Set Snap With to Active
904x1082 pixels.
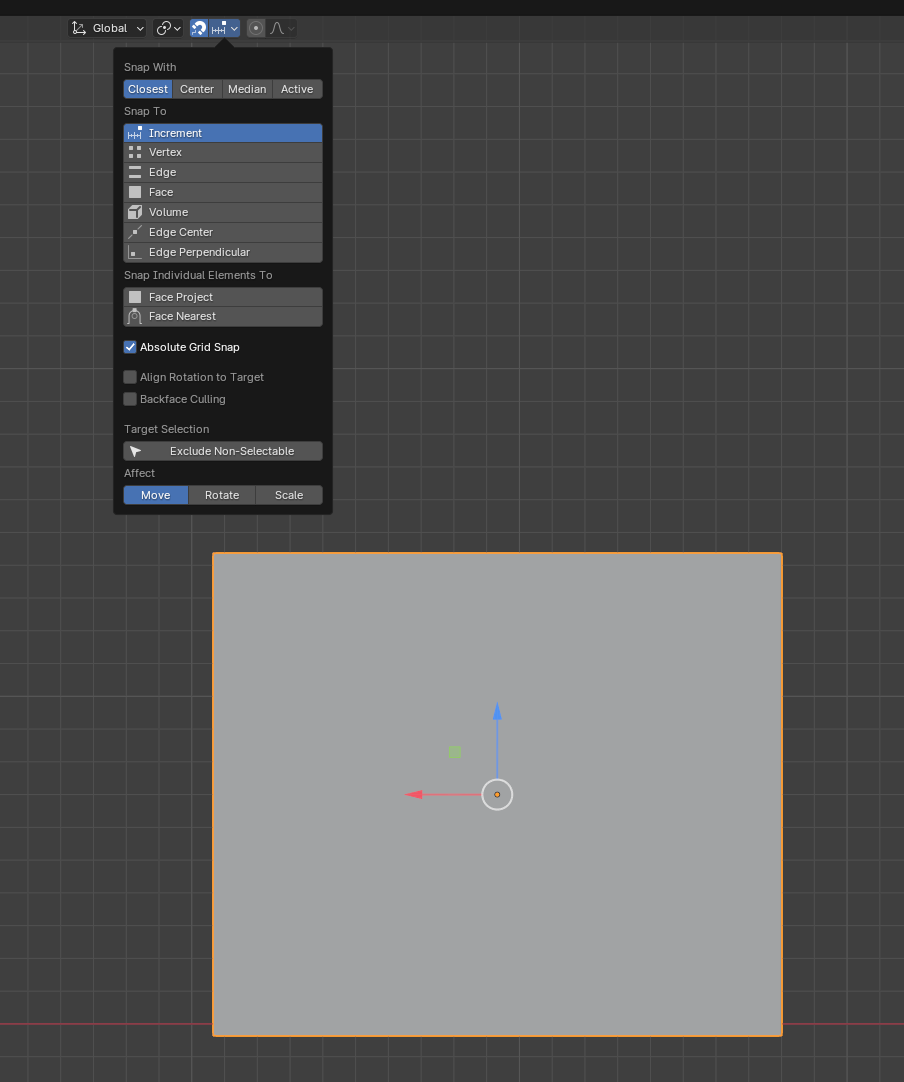pyautogui.click(x=297, y=89)
